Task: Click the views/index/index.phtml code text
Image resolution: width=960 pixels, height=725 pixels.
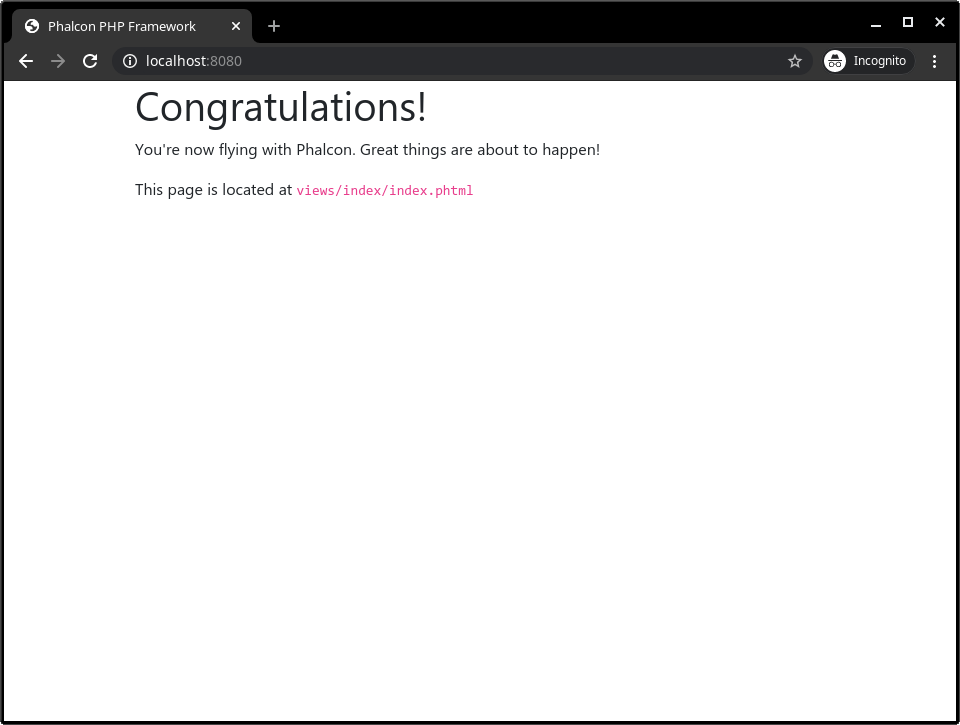Action: pyautogui.click(x=384, y=190)
